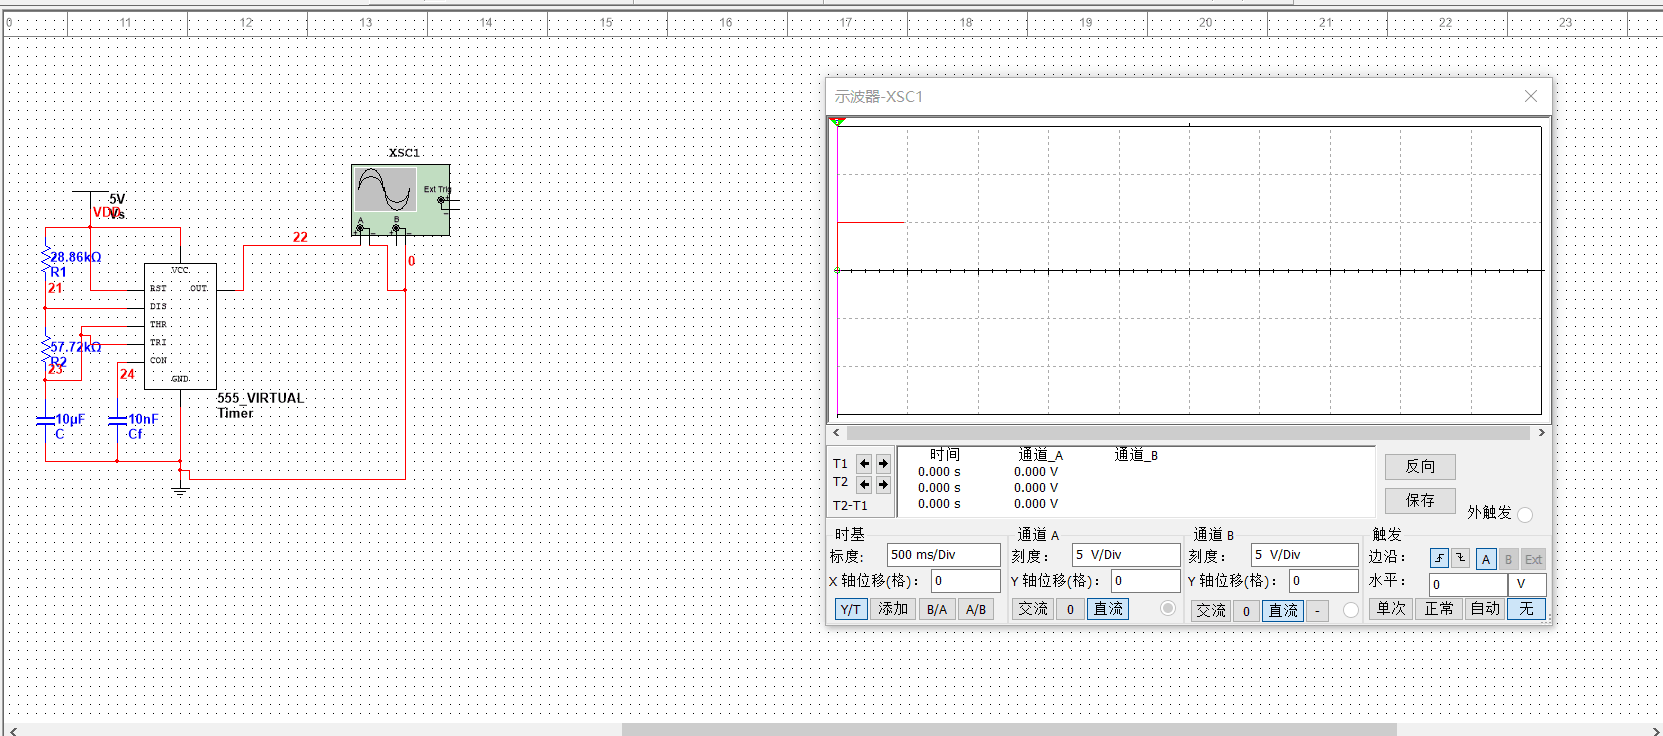Toggle Y/T display mode
The image size is (1663, 736).
point(851,609)
